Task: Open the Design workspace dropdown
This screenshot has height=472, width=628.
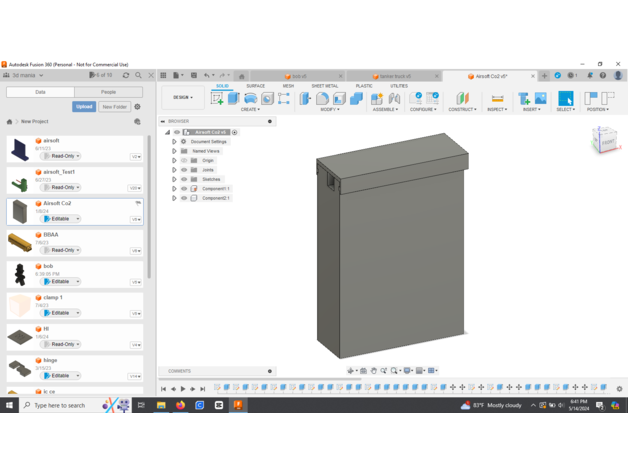Action: 183,98
